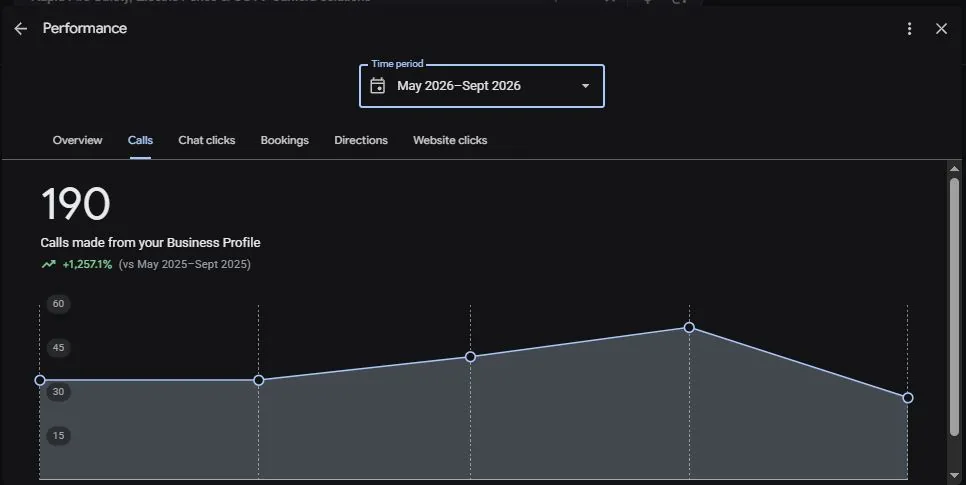This screenshot has height=485, width=966.
Task: Open the Chat clicks tab
Action: pos(206,141)
